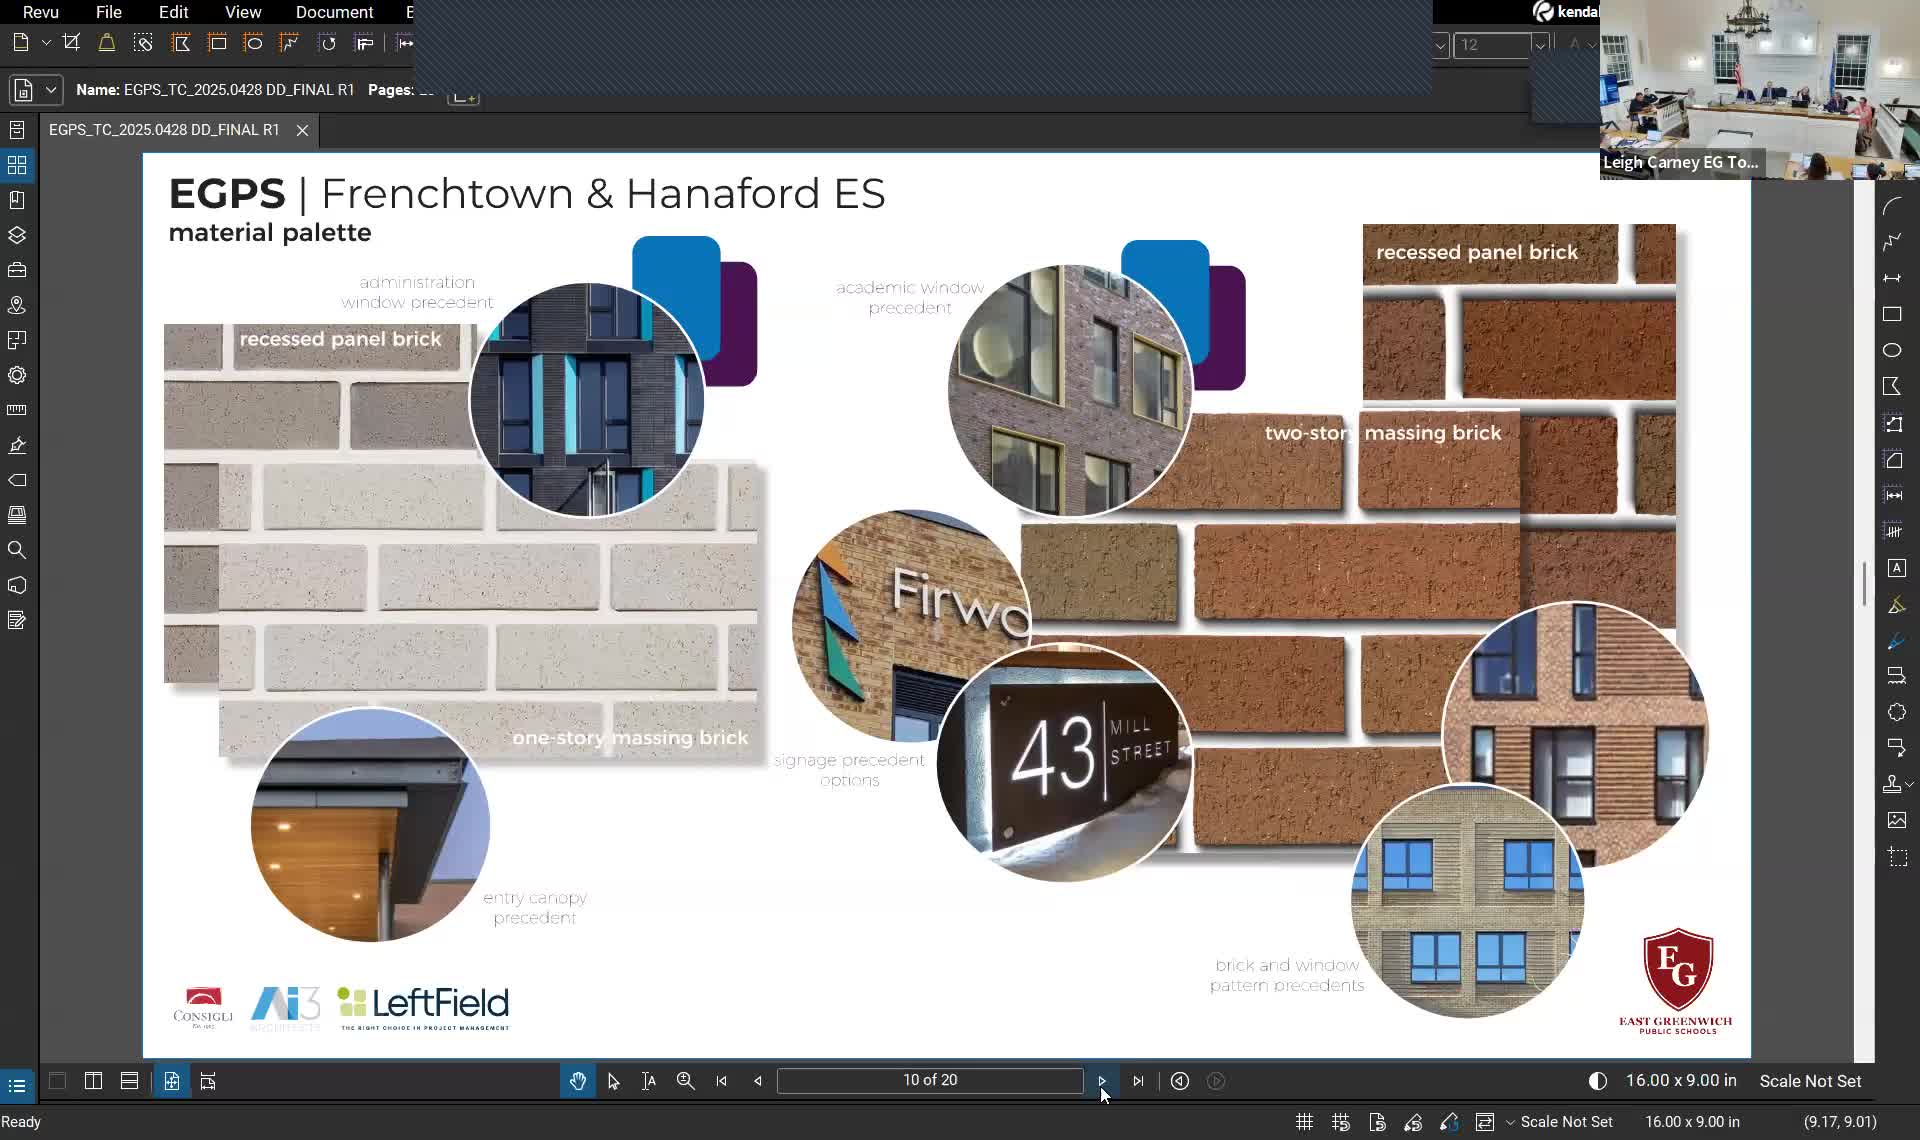Expand the status bar Scale Not Set dropdown
This screenshot has width=1920, height=1140.
[x=1510, y=1122]
